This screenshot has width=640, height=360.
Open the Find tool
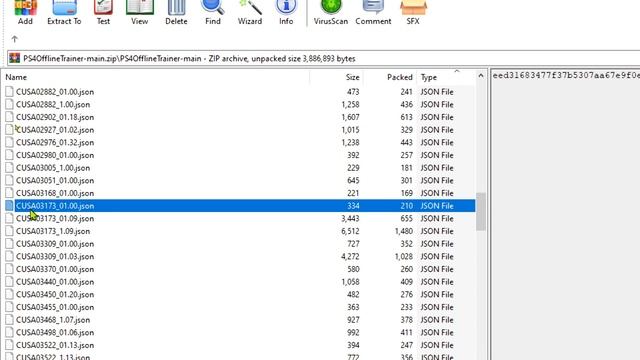click(x=213, y=13)
